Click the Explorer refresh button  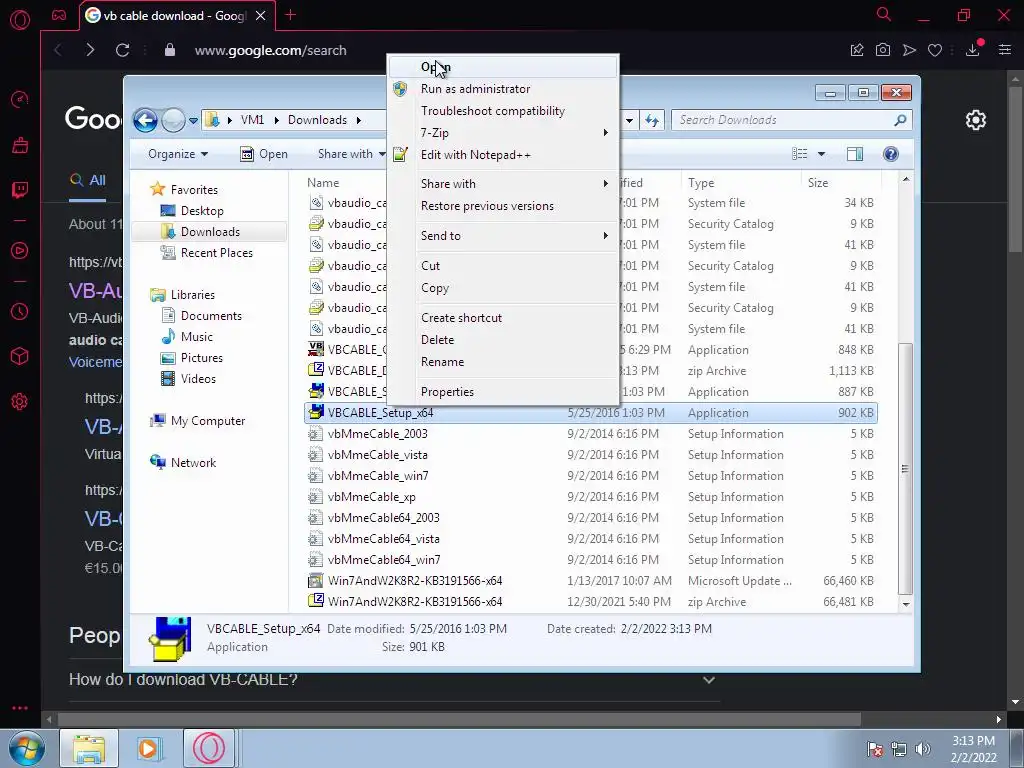(652, 120)
